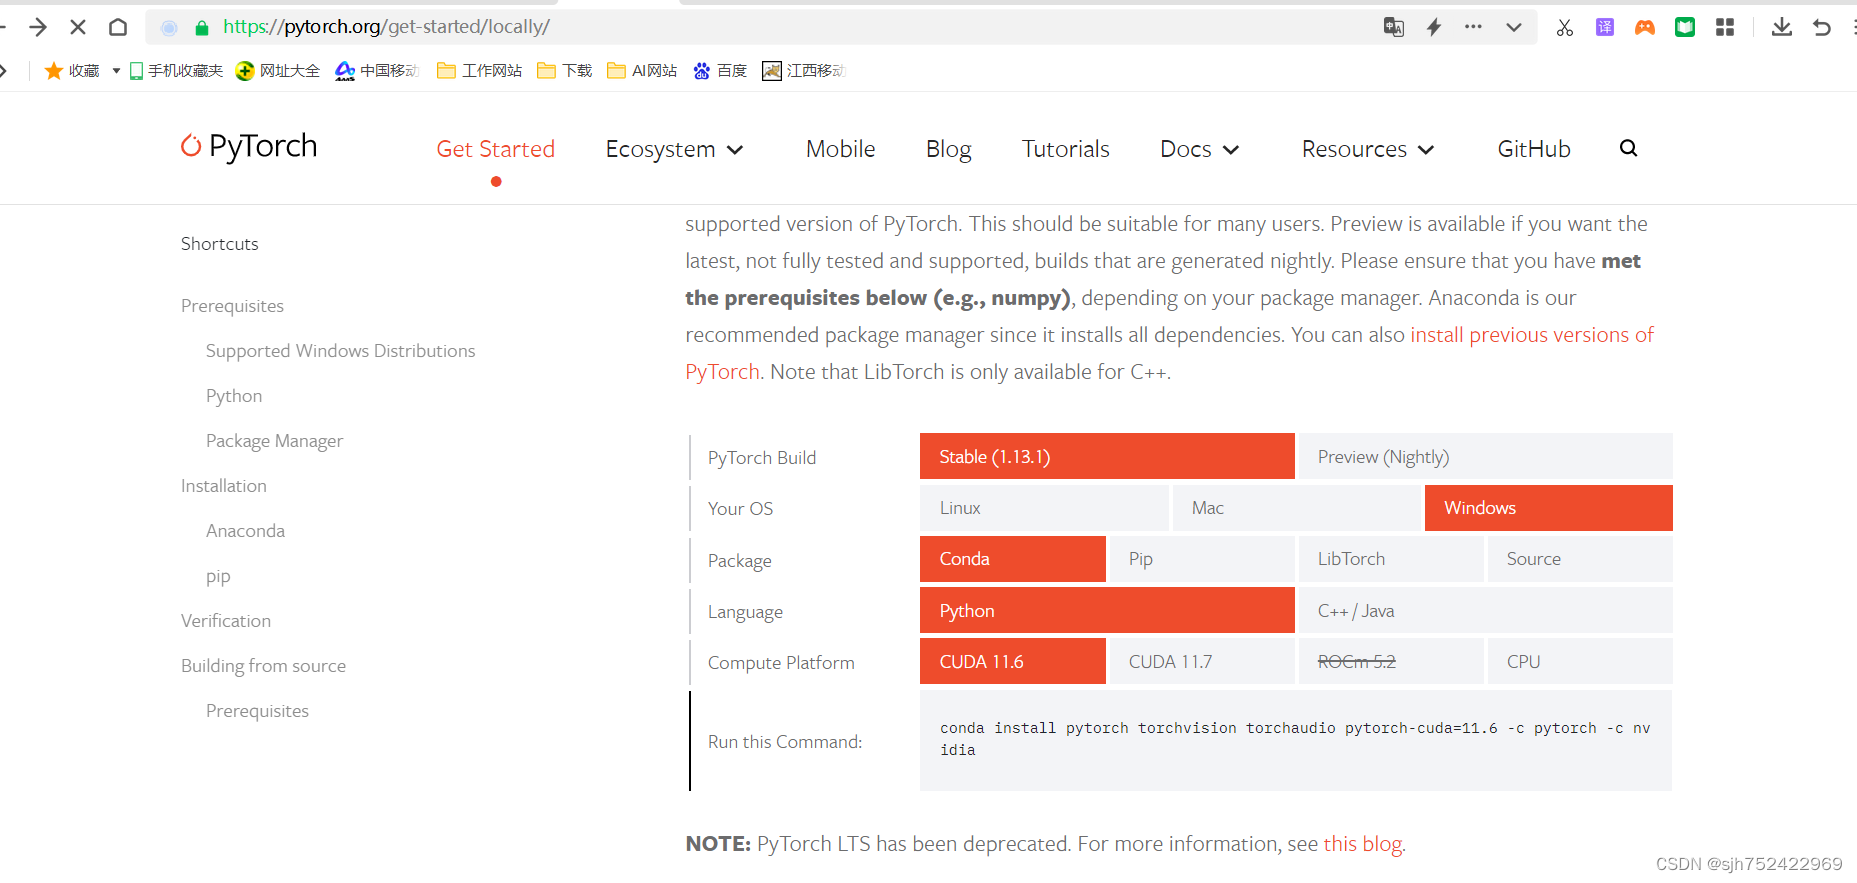Jump to Supported Windows Distributions section
The width and height of the screenshot is (1857, 883).
[340, 351]
